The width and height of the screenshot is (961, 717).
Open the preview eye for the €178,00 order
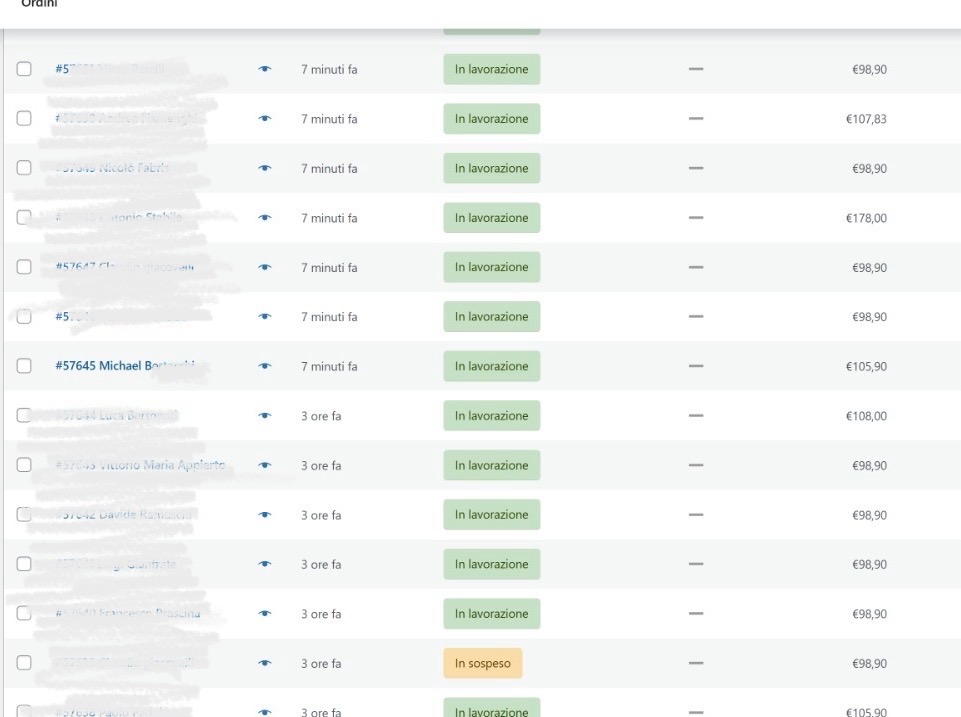[x=265, y=218]
